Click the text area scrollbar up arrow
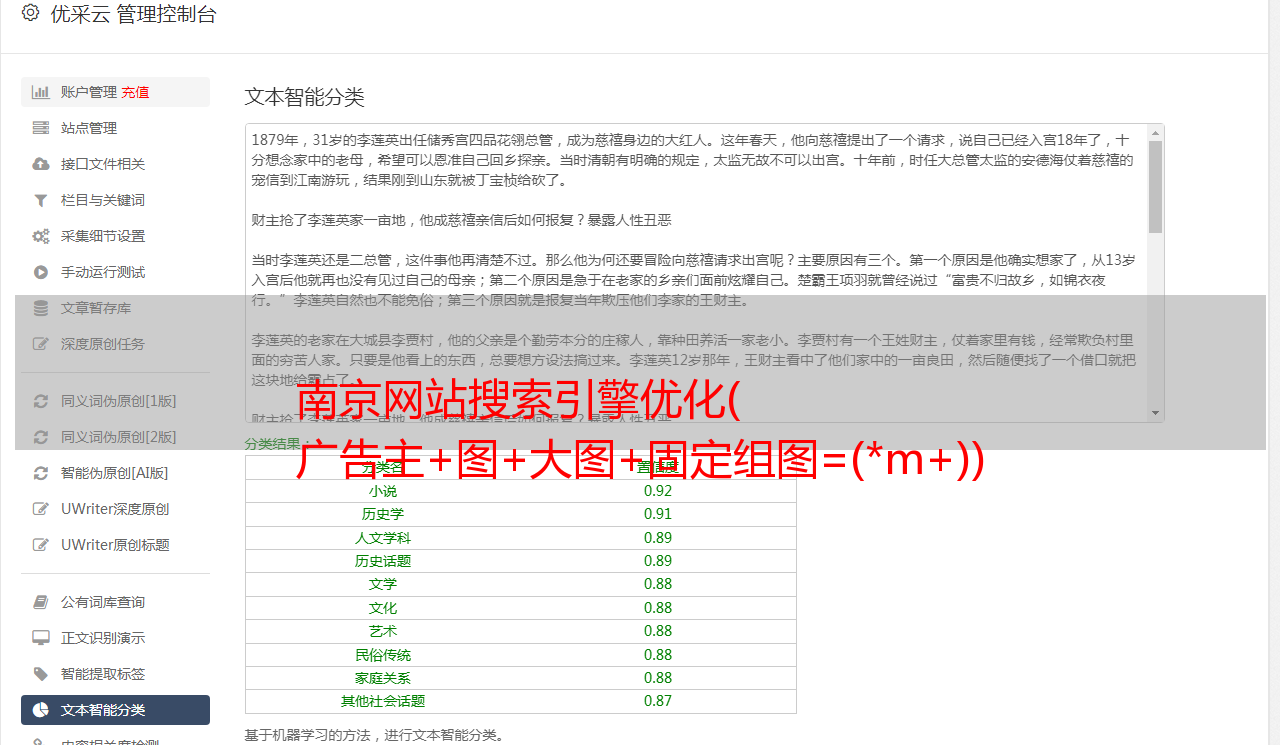 pos(1156,132)
